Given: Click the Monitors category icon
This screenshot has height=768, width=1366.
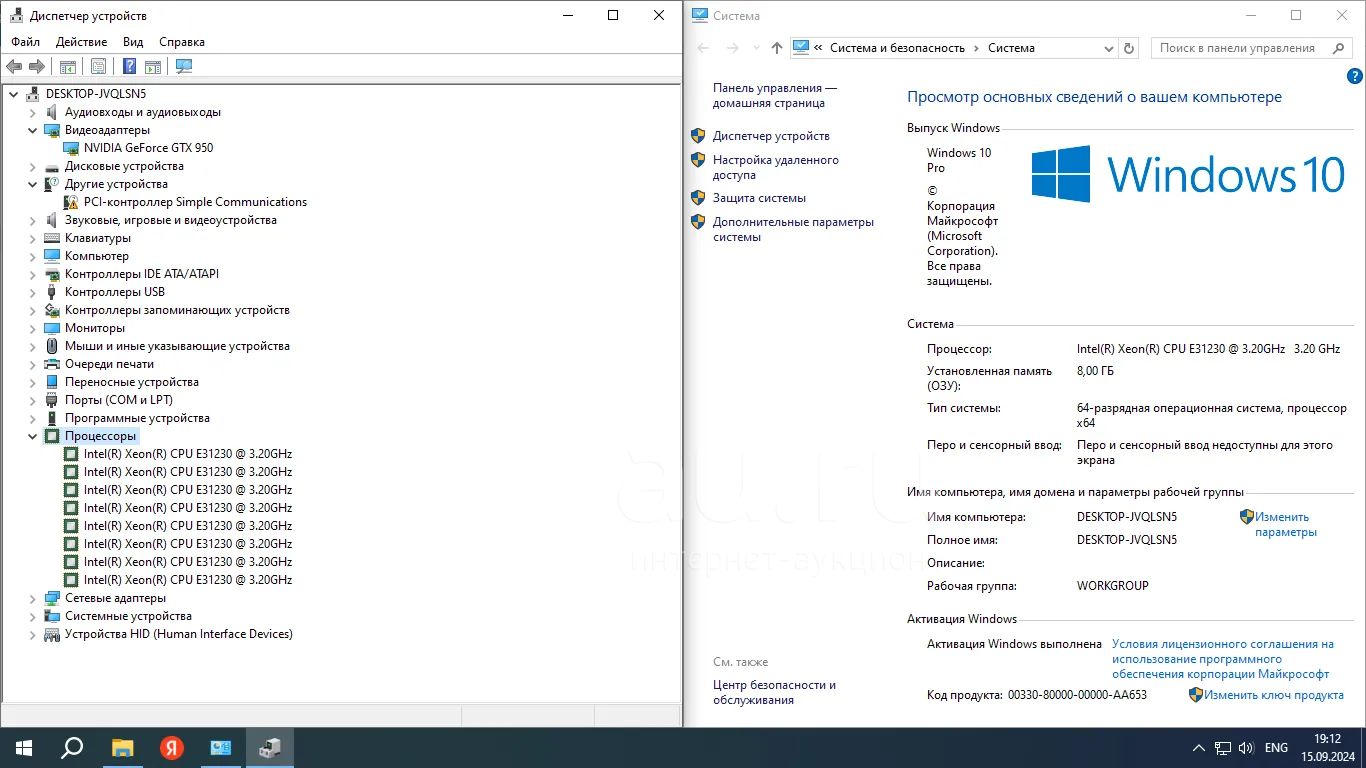Looking at the screenshot, I should (53, 328).
